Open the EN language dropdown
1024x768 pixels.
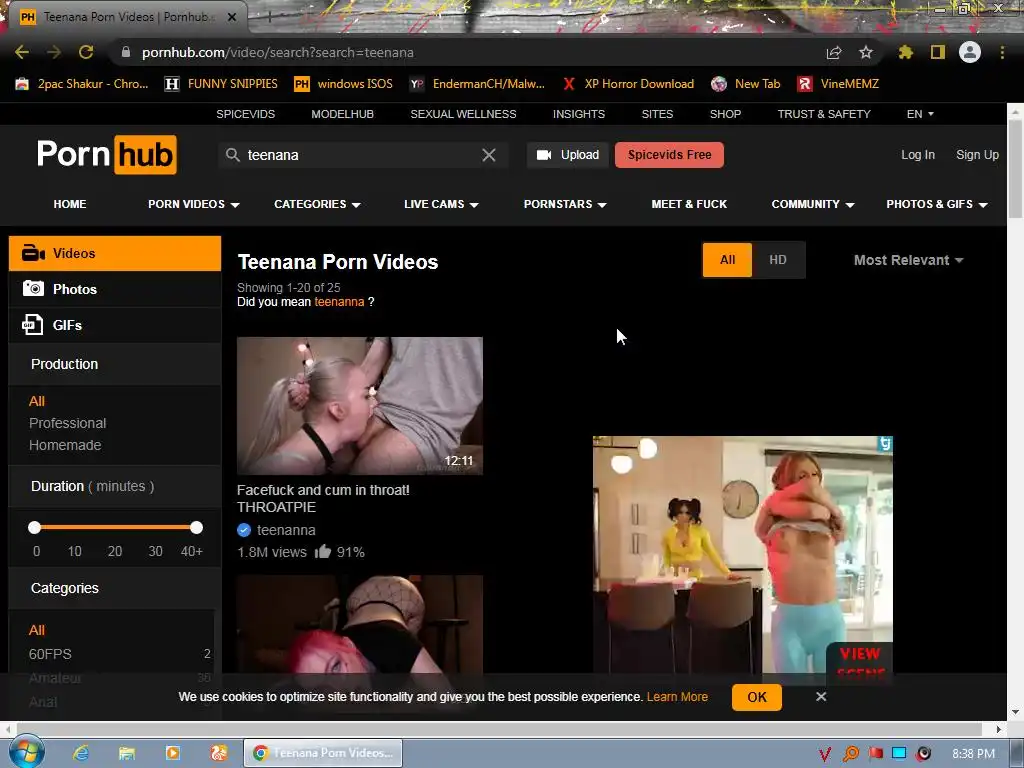point(920,114)
